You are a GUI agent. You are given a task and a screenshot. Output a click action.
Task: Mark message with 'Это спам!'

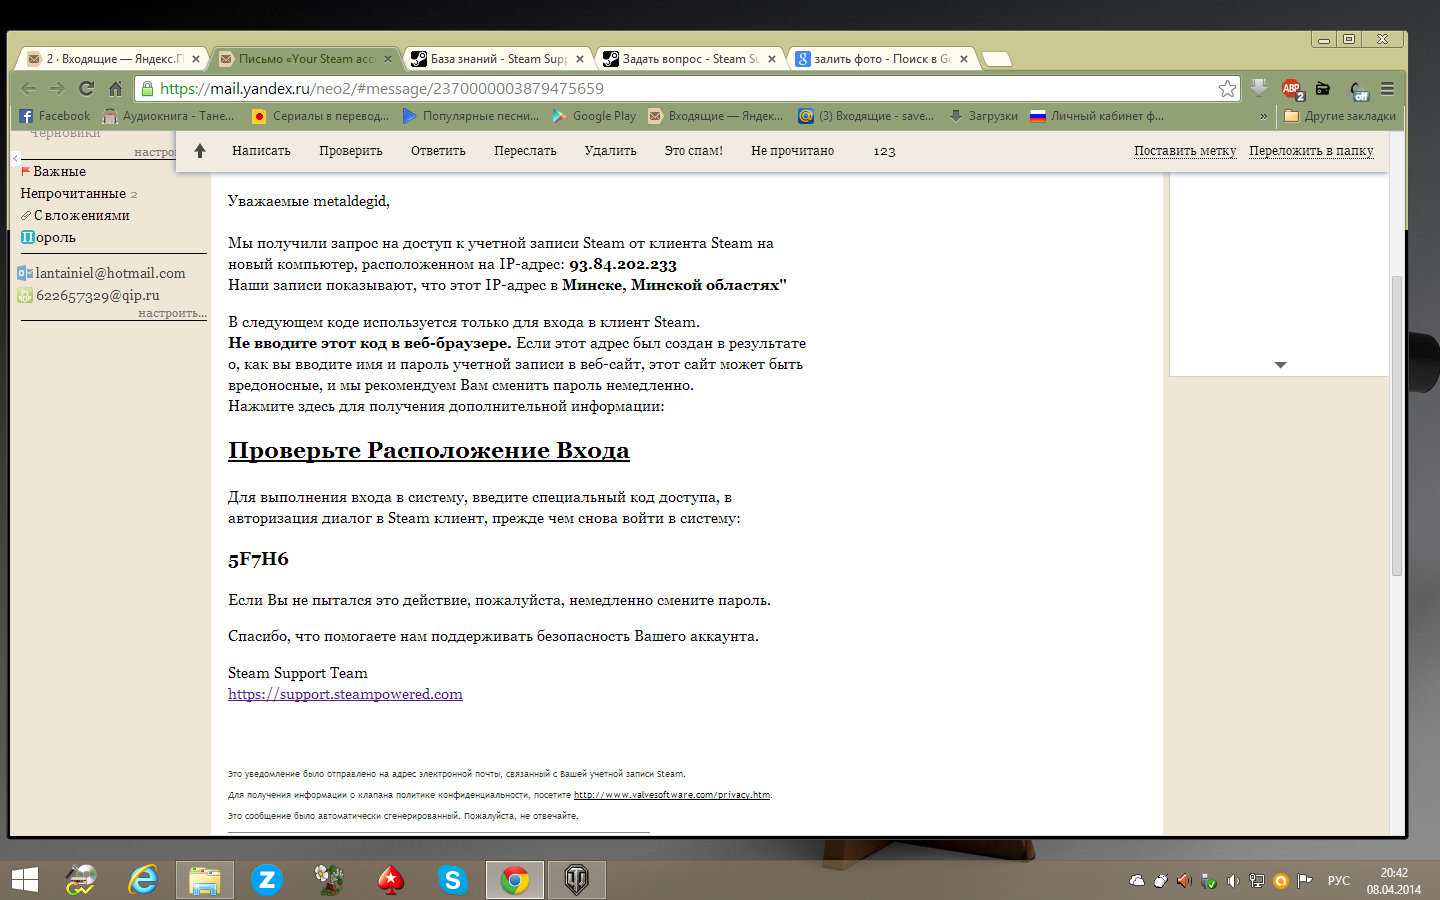(x=694, y=151)
